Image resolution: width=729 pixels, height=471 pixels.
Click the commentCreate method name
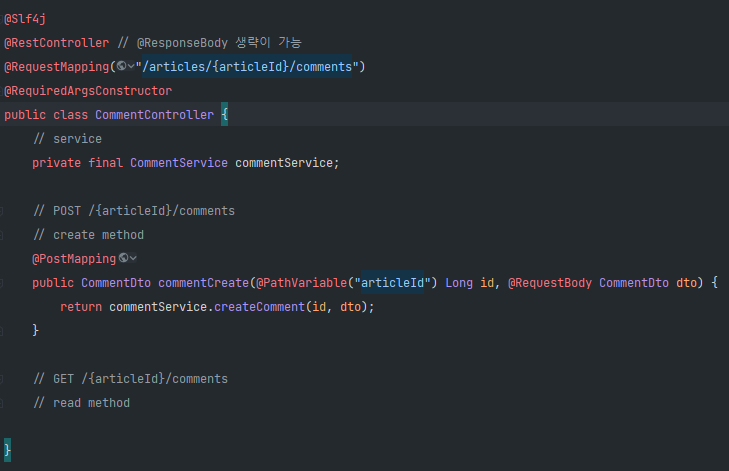(204, 283)
